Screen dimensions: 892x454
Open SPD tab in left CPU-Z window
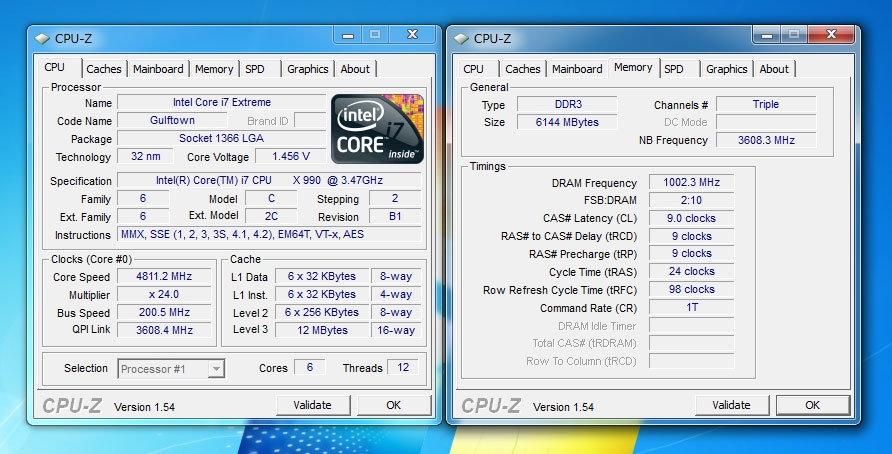coord(255,69)
